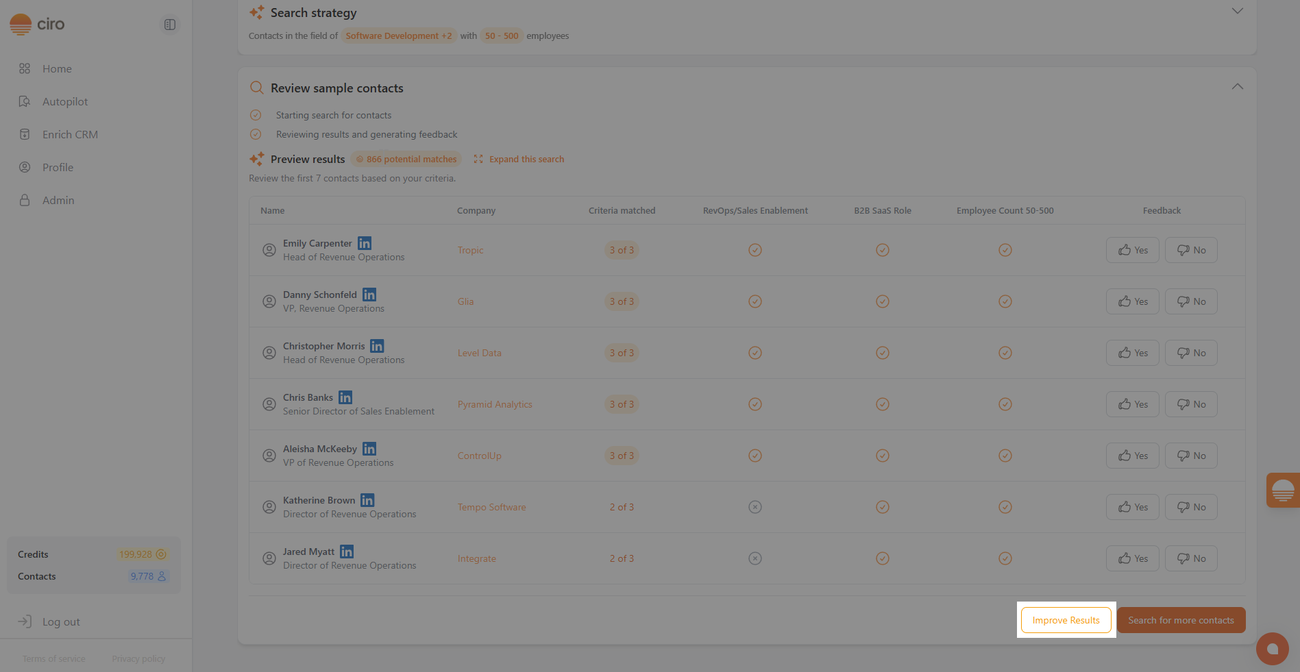Click Katherine Brown's avatar icon
1300x672 pixels.
coord(269,507)
